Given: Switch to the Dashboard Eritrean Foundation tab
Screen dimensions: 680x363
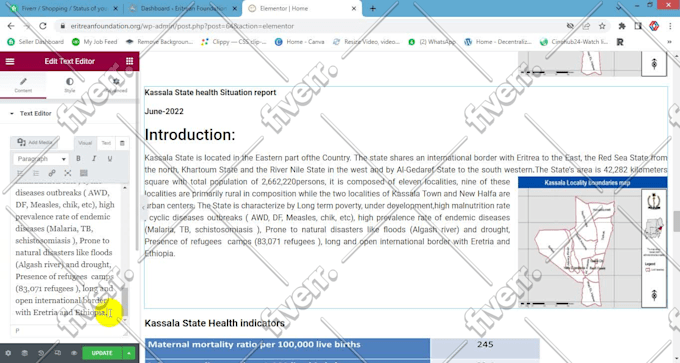Looking at the screenshot, I should click(182, 8).
